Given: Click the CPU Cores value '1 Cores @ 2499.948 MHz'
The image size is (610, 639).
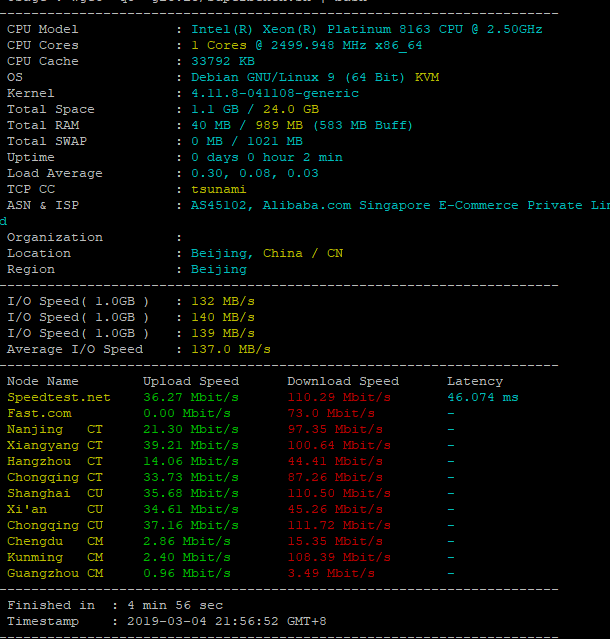Looking at the screenshot, I should [279, 45].
